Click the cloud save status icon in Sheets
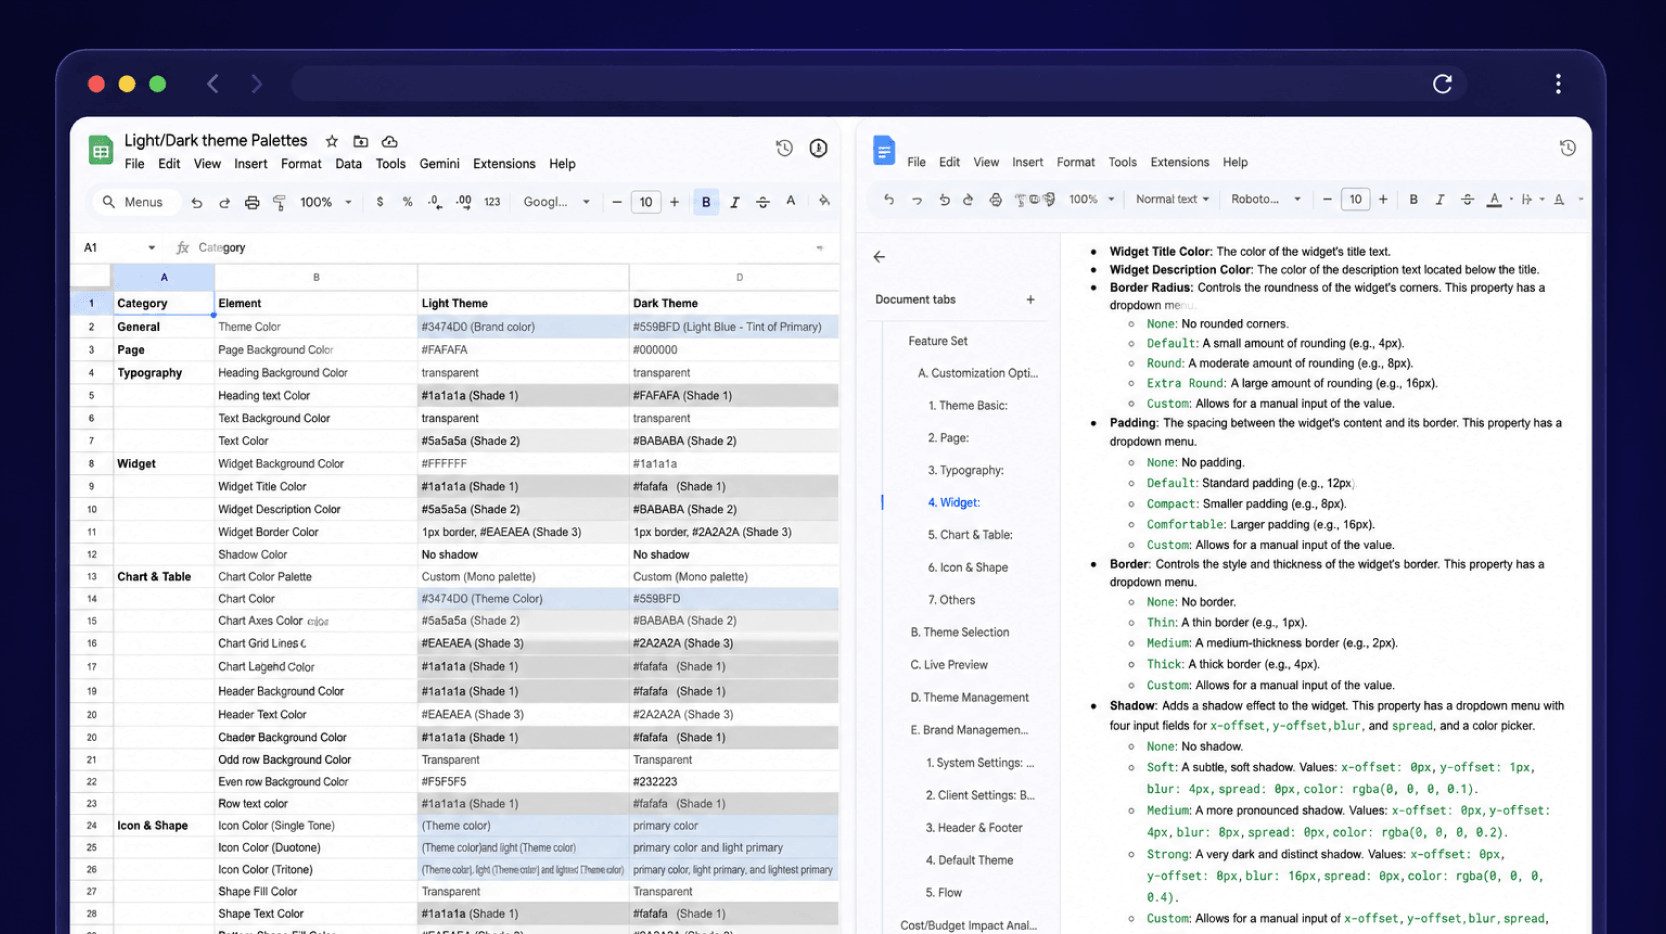 click(390, 141)
